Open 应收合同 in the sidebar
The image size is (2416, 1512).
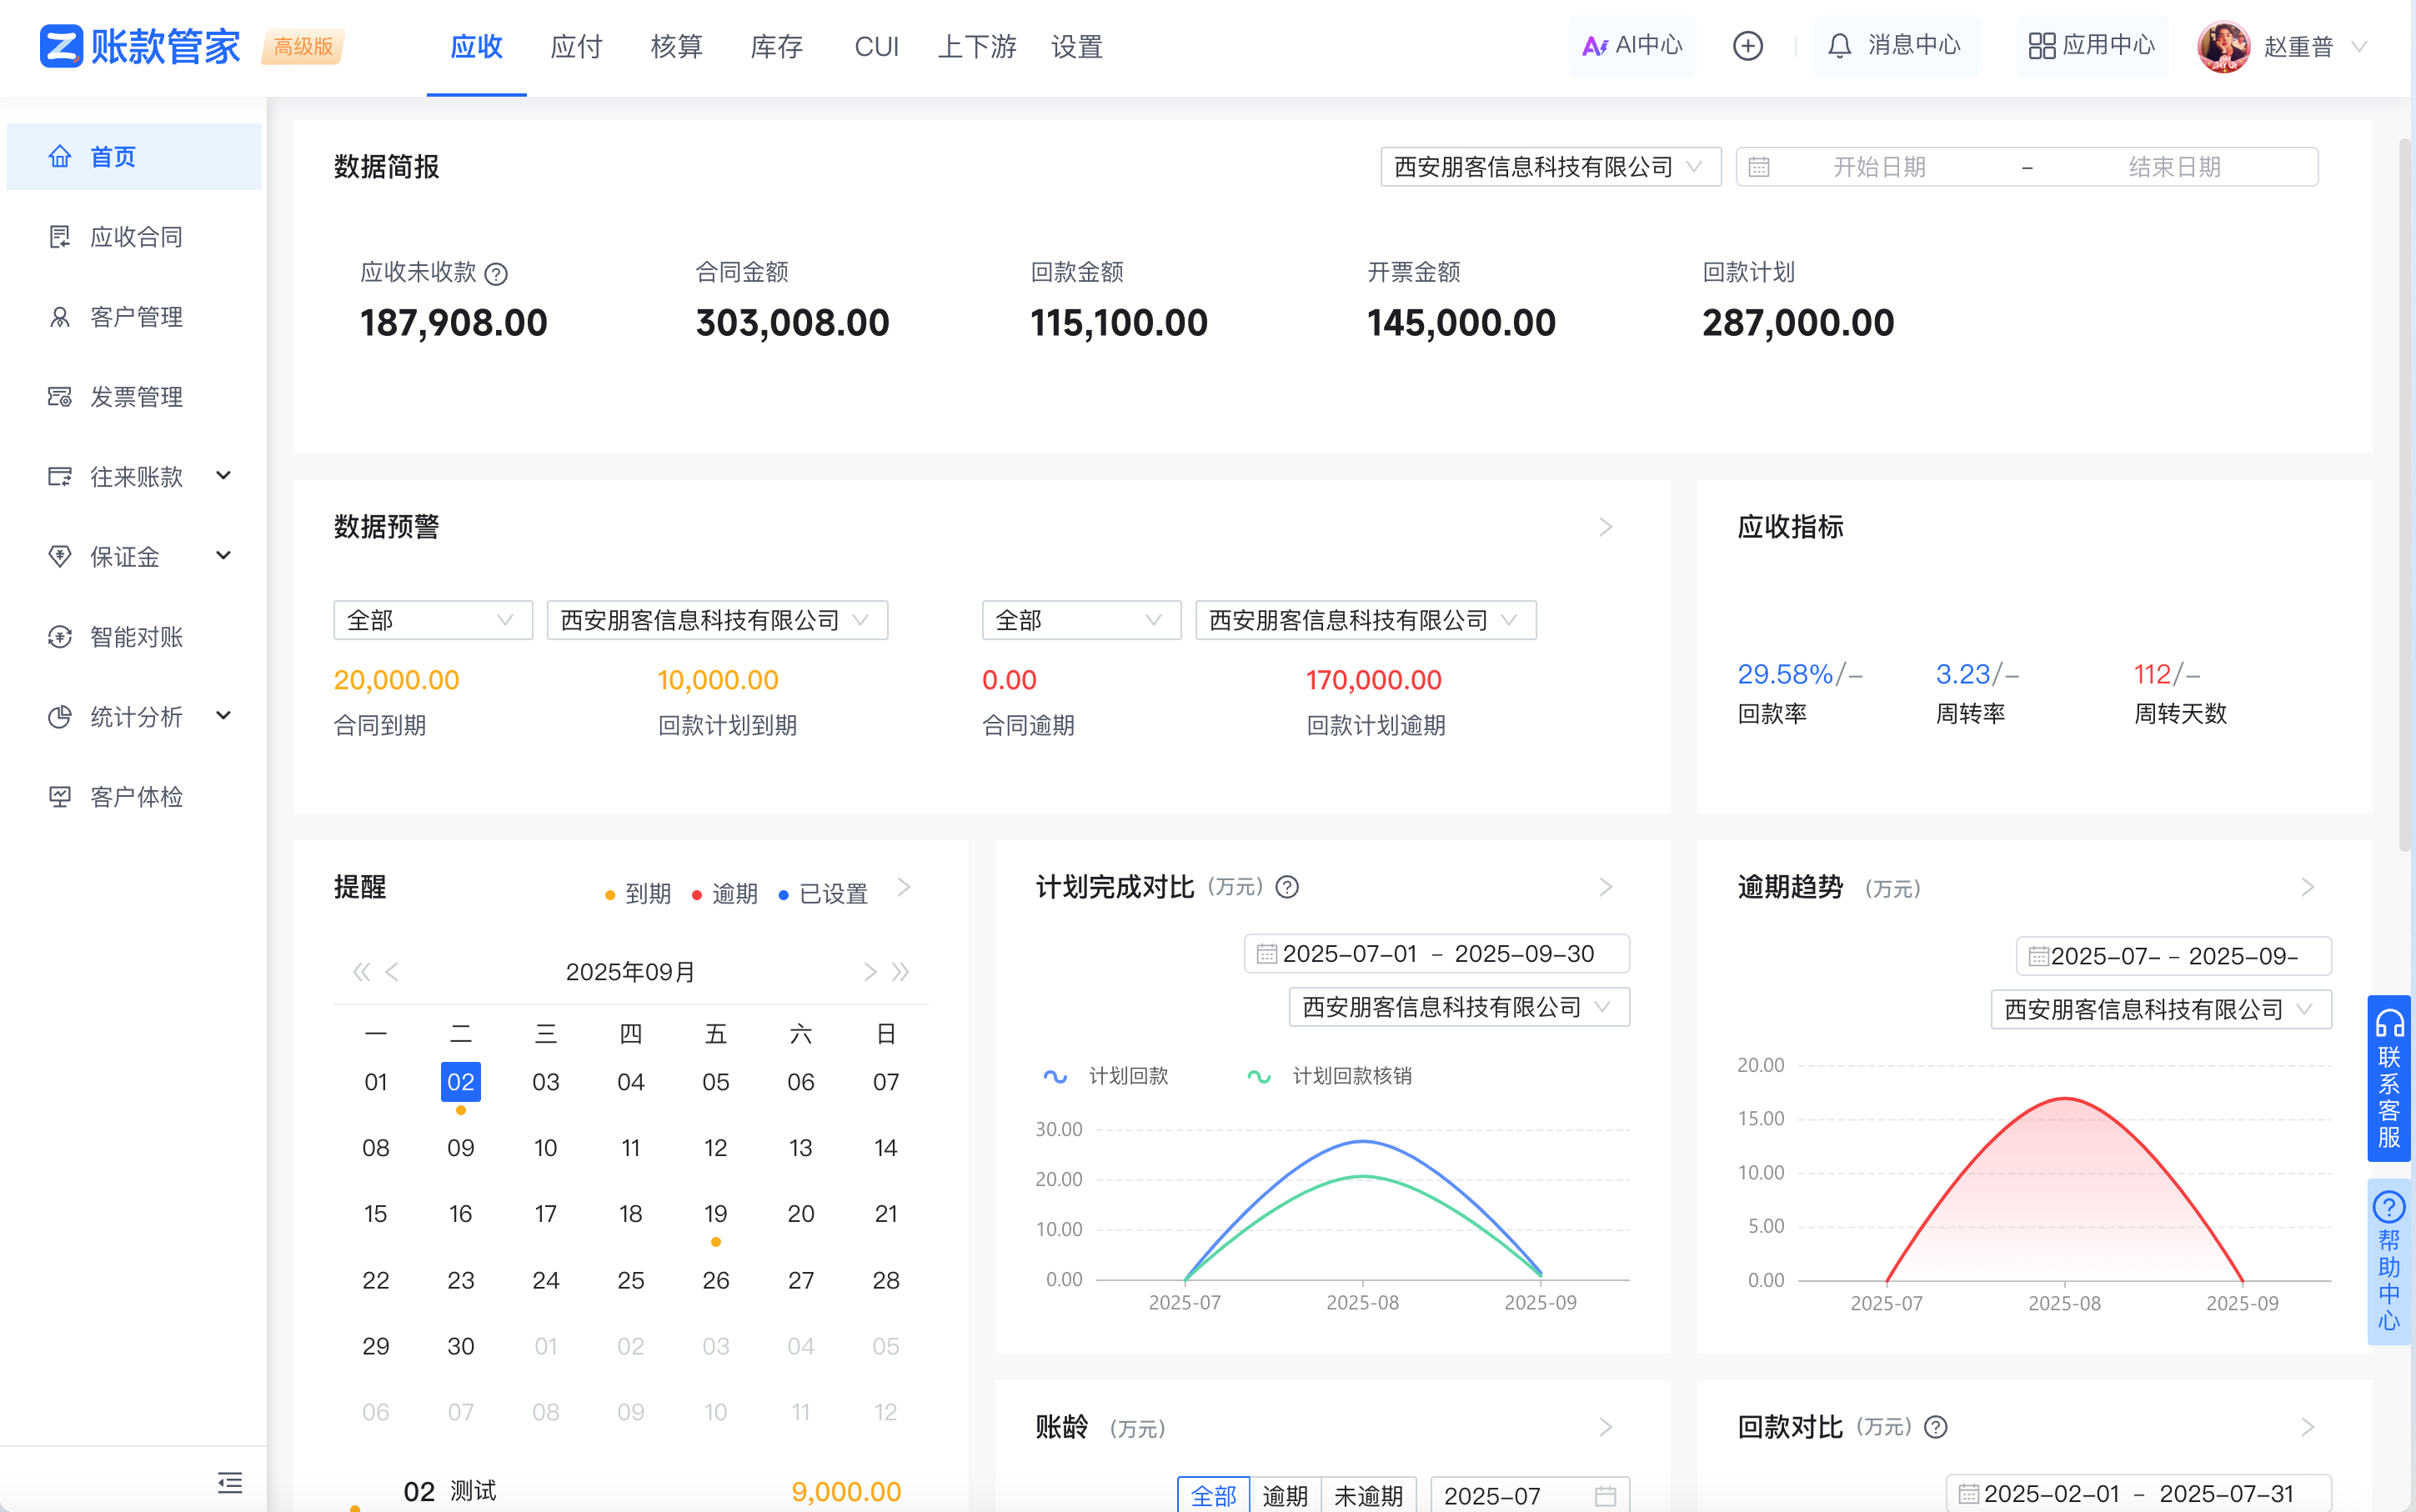pos(136,237)
